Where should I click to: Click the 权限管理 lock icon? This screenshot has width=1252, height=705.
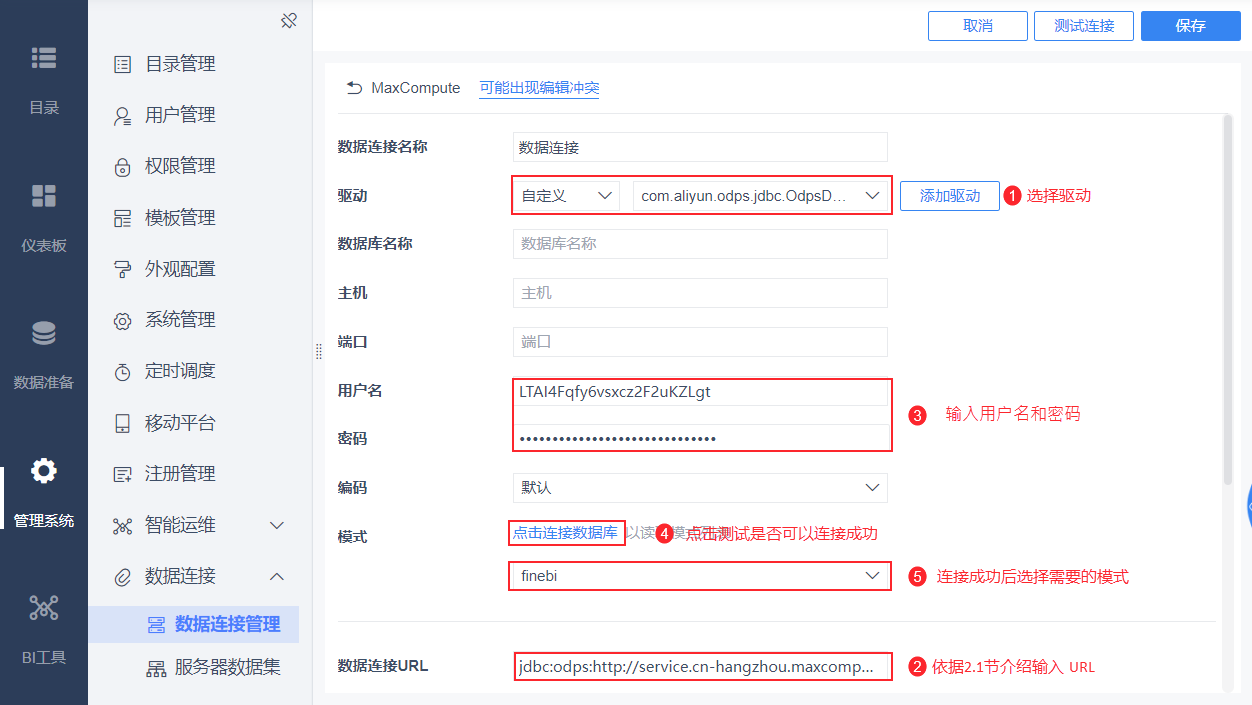tap(123, 167)
